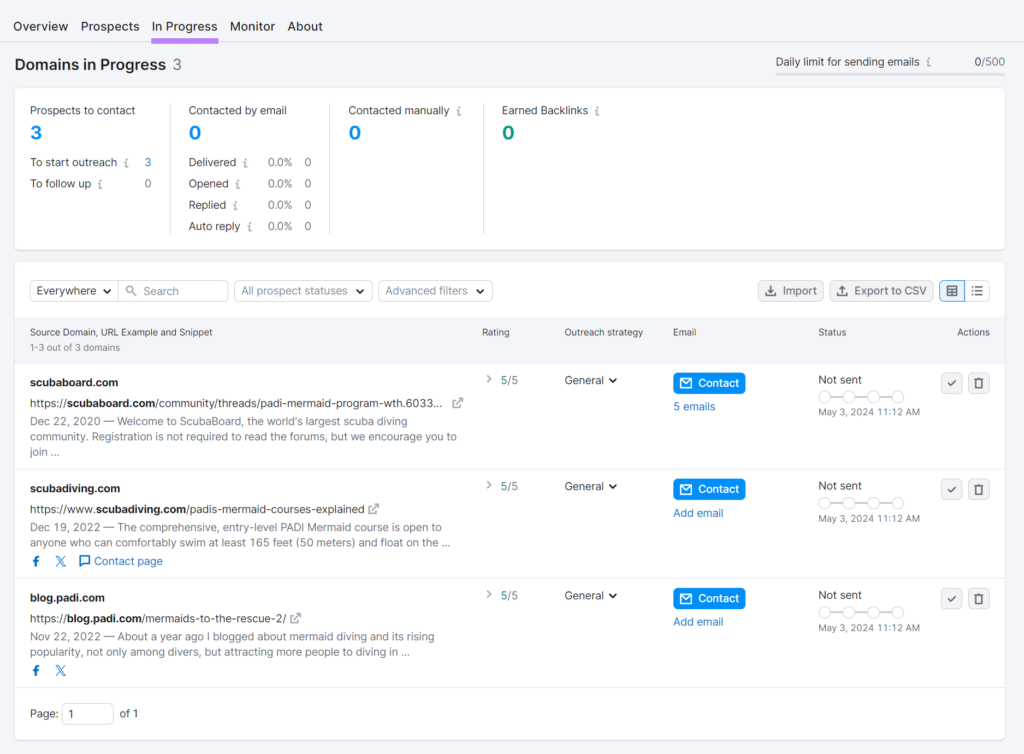The image size is (1024, 754).
Task: Click the Status column header
Action: [x=832, y=332]
